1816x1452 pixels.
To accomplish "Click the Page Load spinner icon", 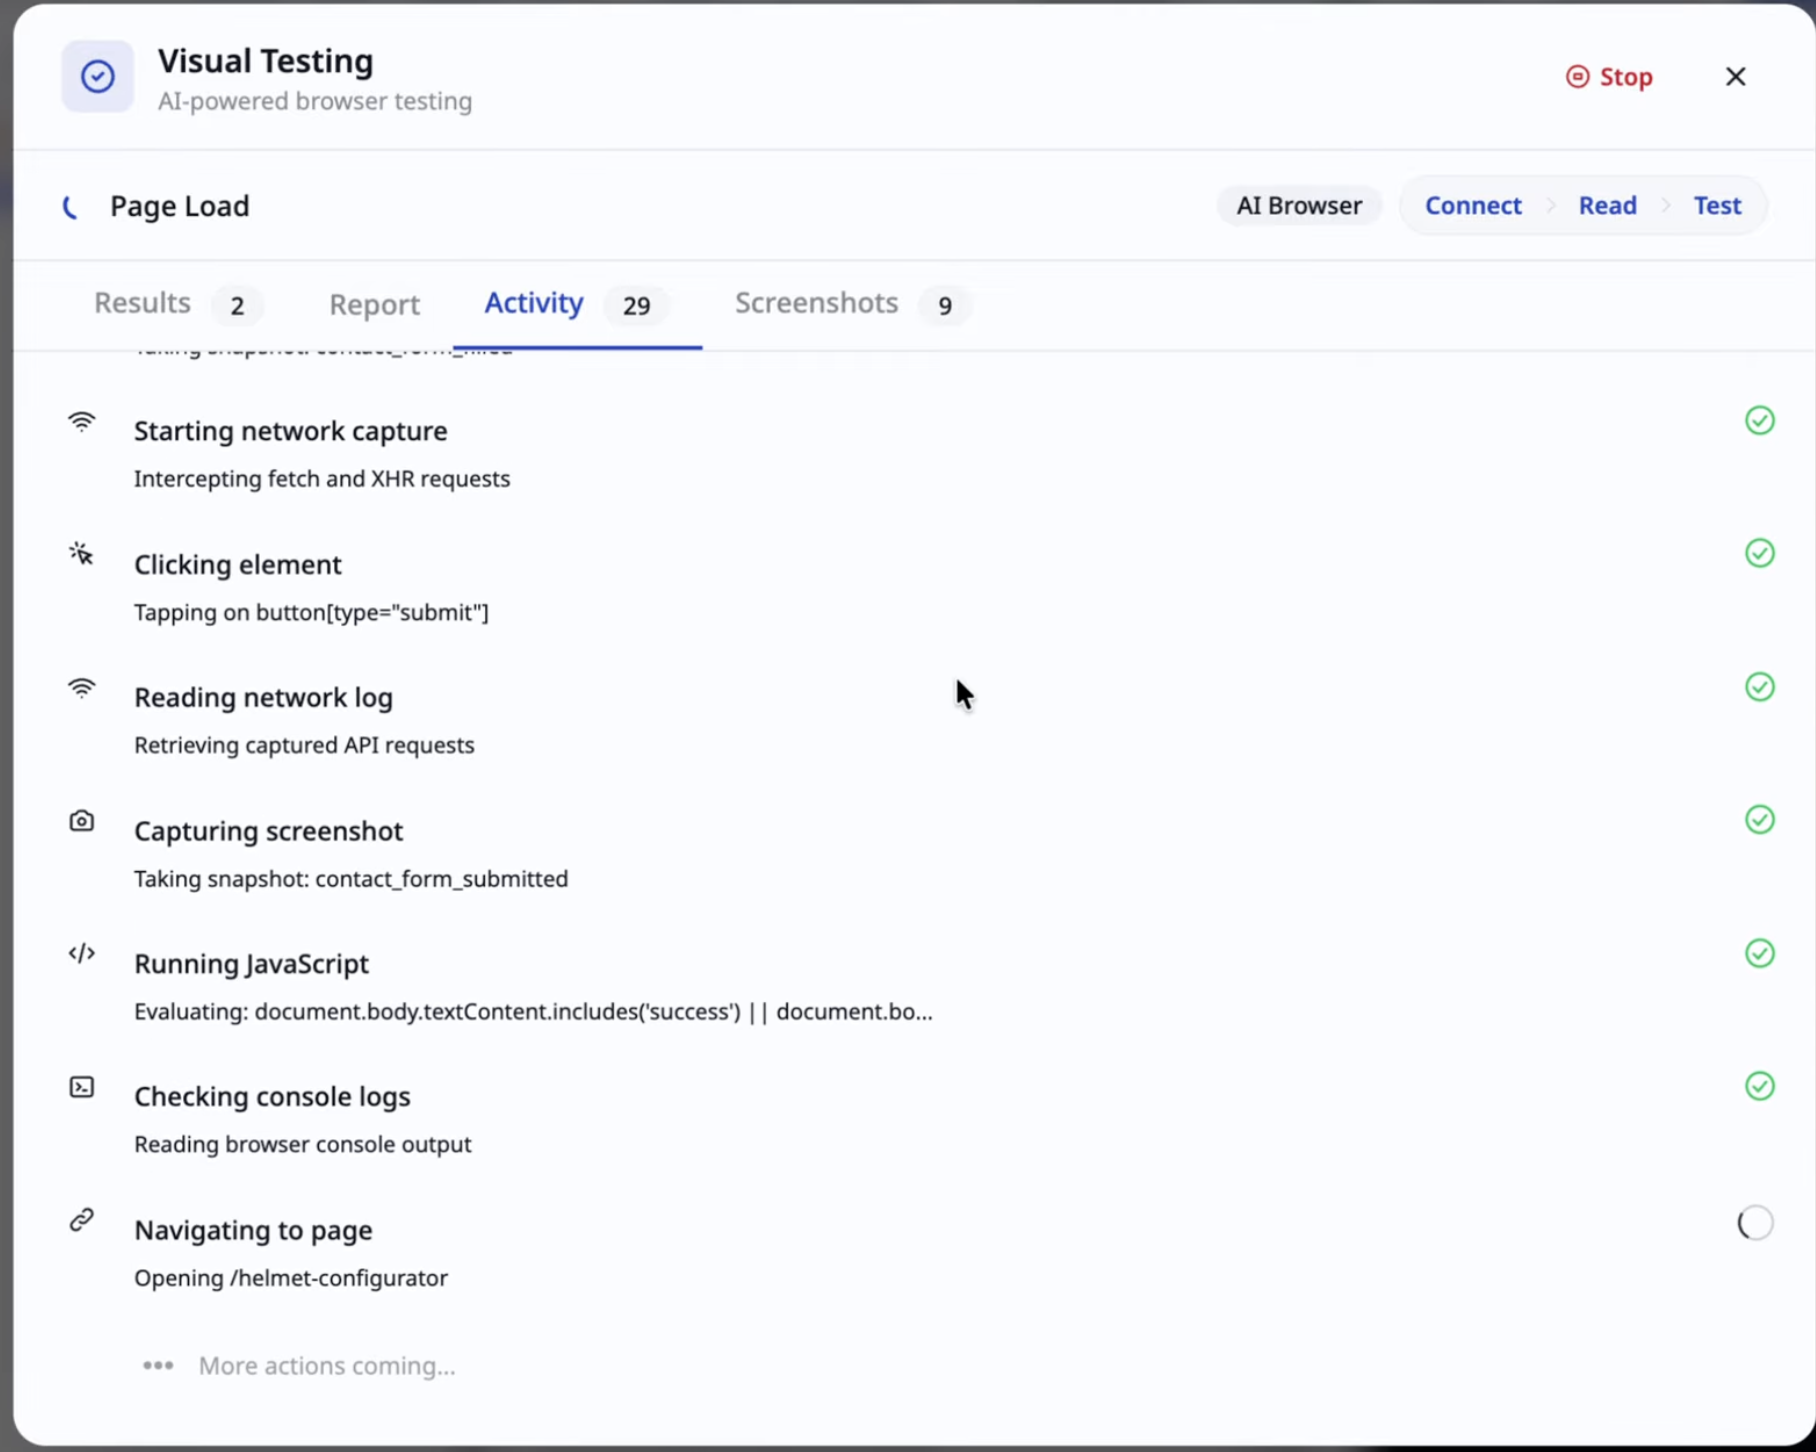I will coord(70,207).
